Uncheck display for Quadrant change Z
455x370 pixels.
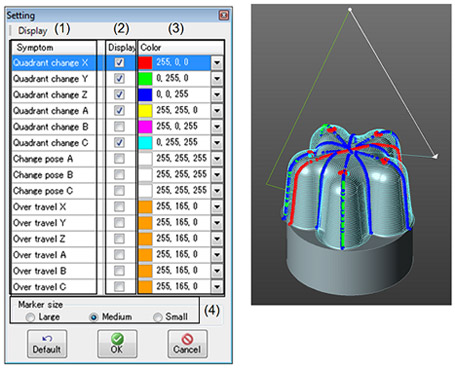coord(119,94)
